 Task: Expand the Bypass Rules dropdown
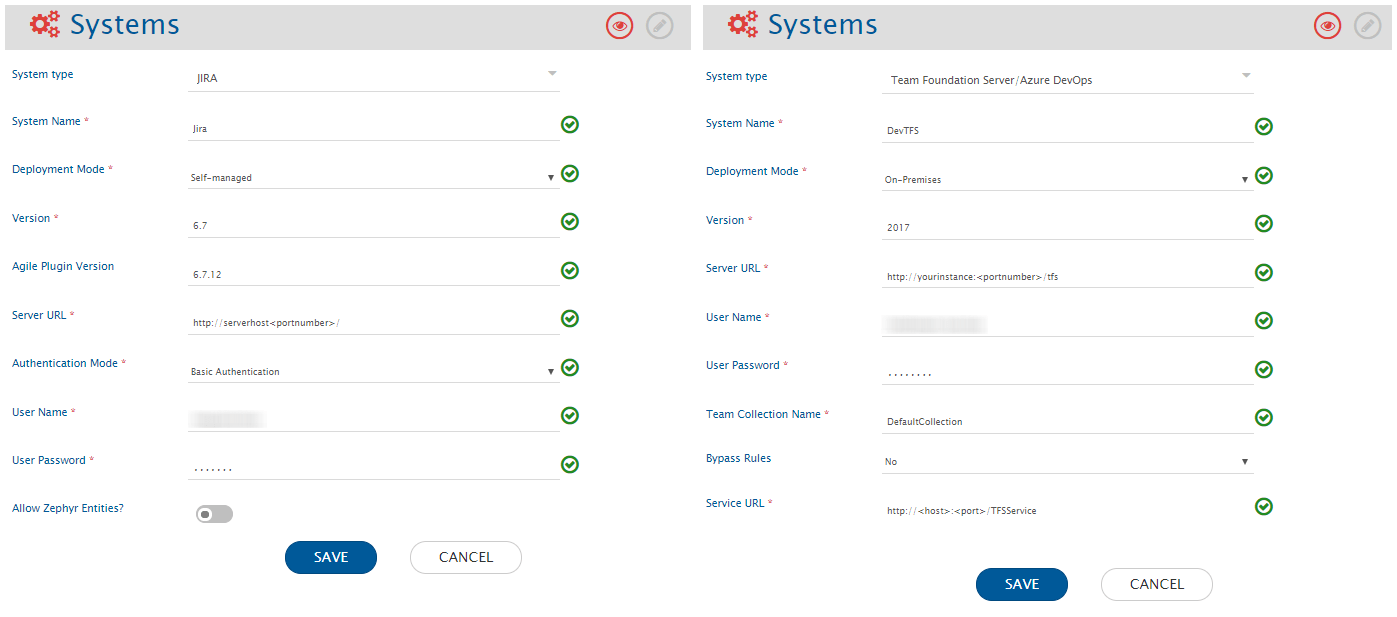coord(1066,462)
